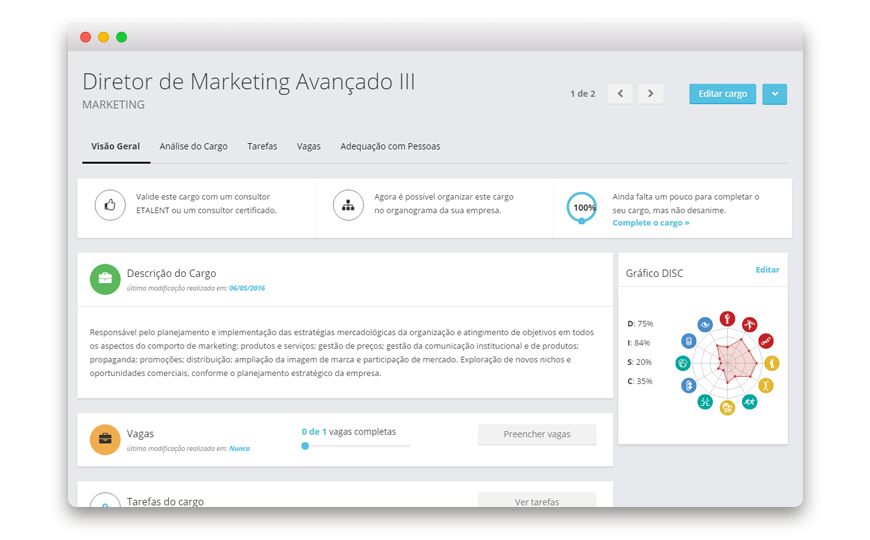
Task: Go to next cargo with right arrow
Action: click(651, 94)
